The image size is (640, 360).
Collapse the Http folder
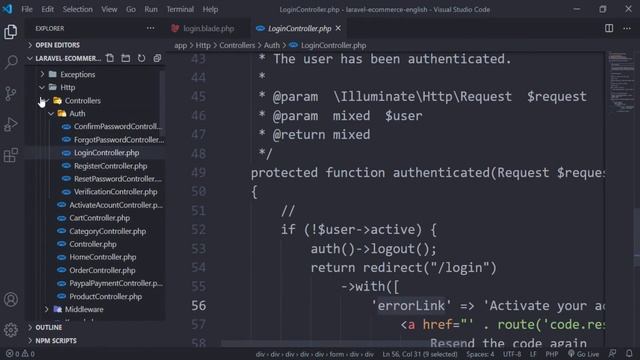(67, 87)
